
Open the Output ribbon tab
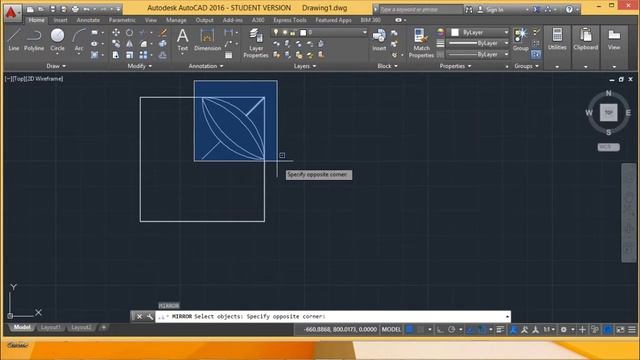coord(204,20)
